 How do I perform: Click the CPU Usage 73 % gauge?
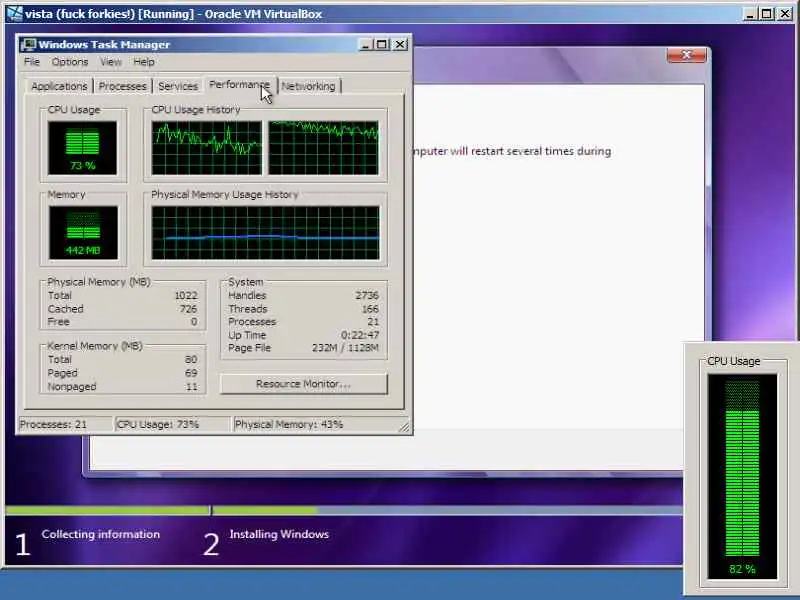click(x=82, y=148)
